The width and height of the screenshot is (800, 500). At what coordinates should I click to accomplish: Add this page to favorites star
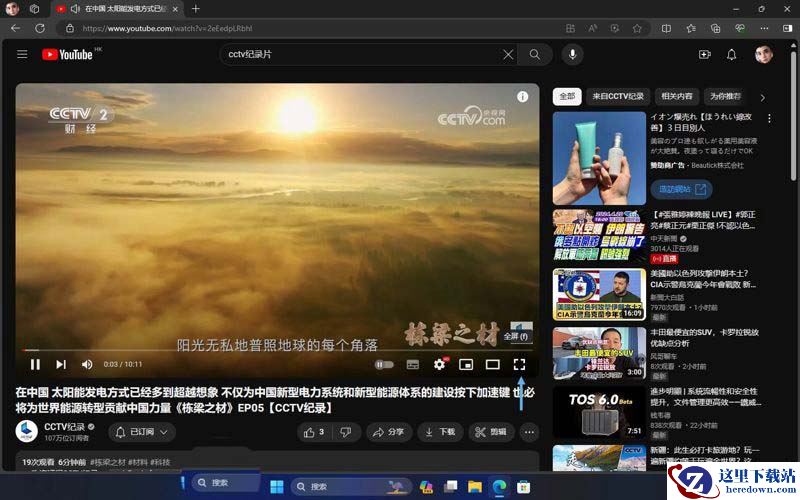[637, 29]
